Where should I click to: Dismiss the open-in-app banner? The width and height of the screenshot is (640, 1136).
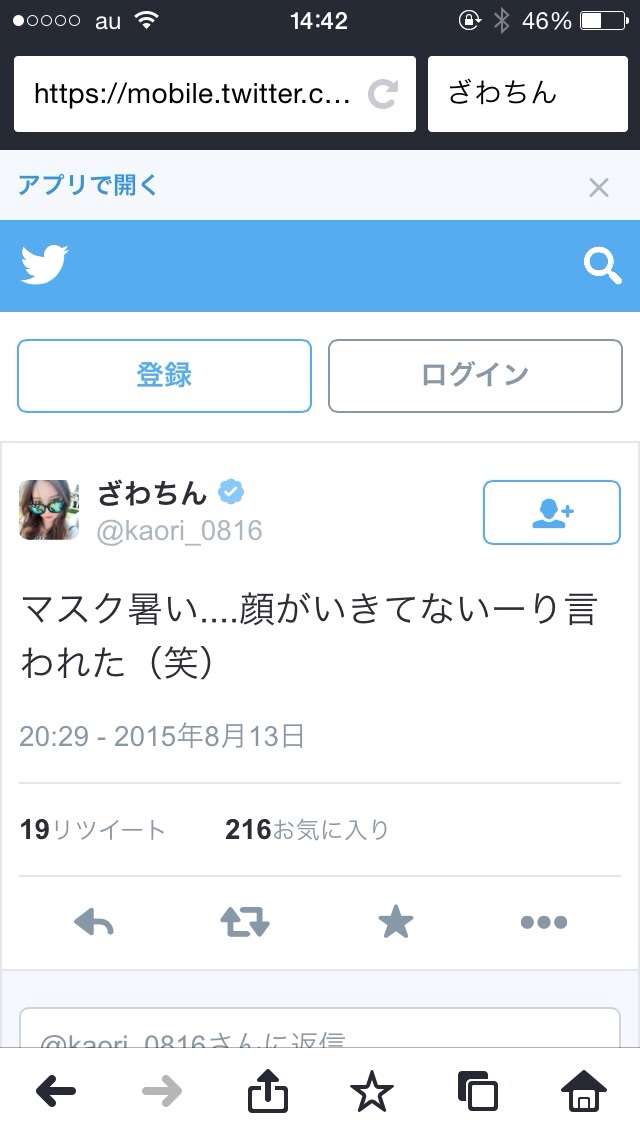(x=599, y=188)
